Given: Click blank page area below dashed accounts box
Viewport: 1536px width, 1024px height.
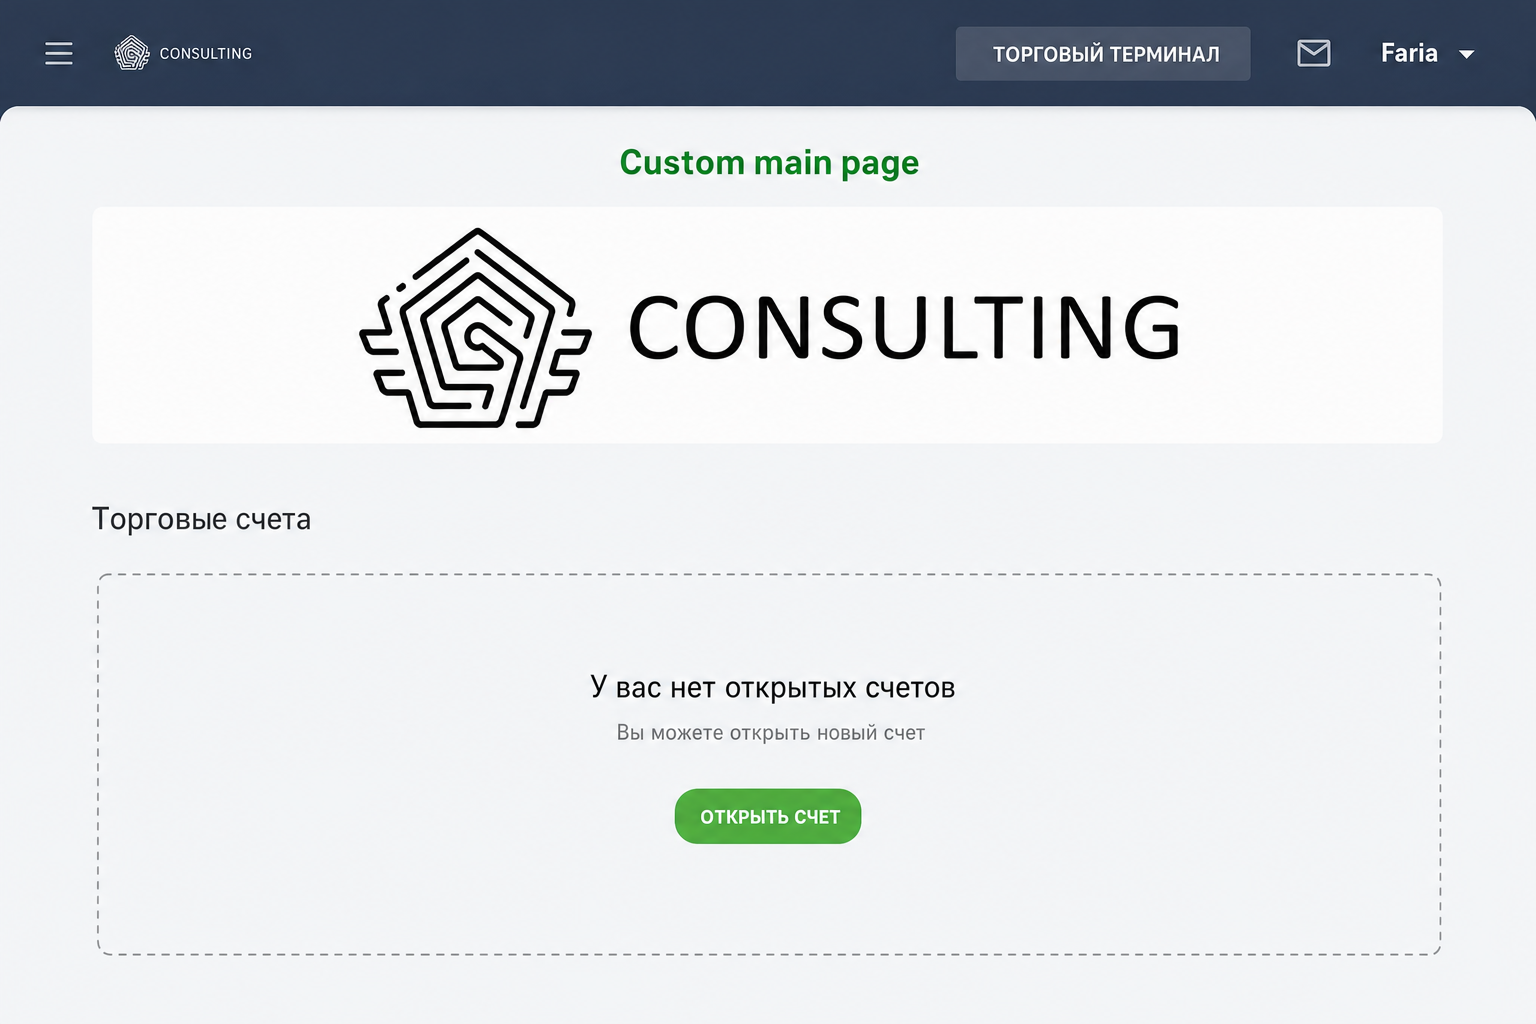Looking at the screenshot, I should [768, 990].
